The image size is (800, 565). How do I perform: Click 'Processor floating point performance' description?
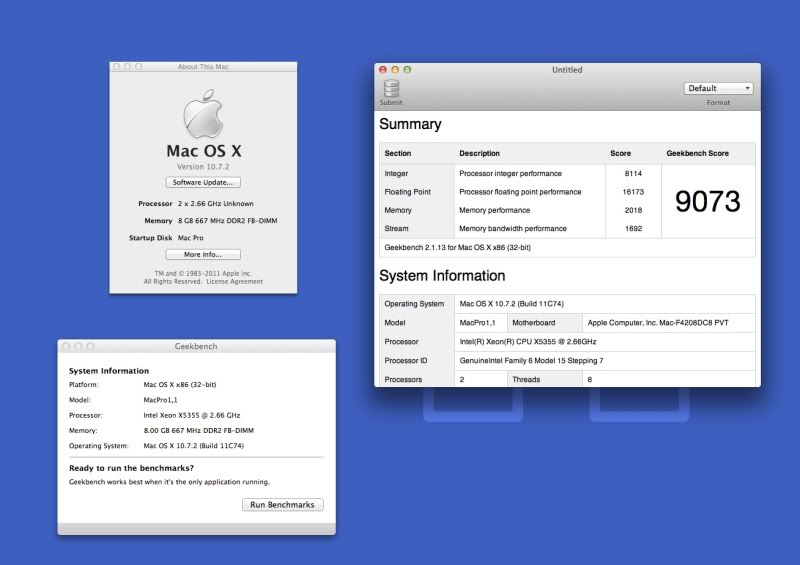(x=520, y=192)
